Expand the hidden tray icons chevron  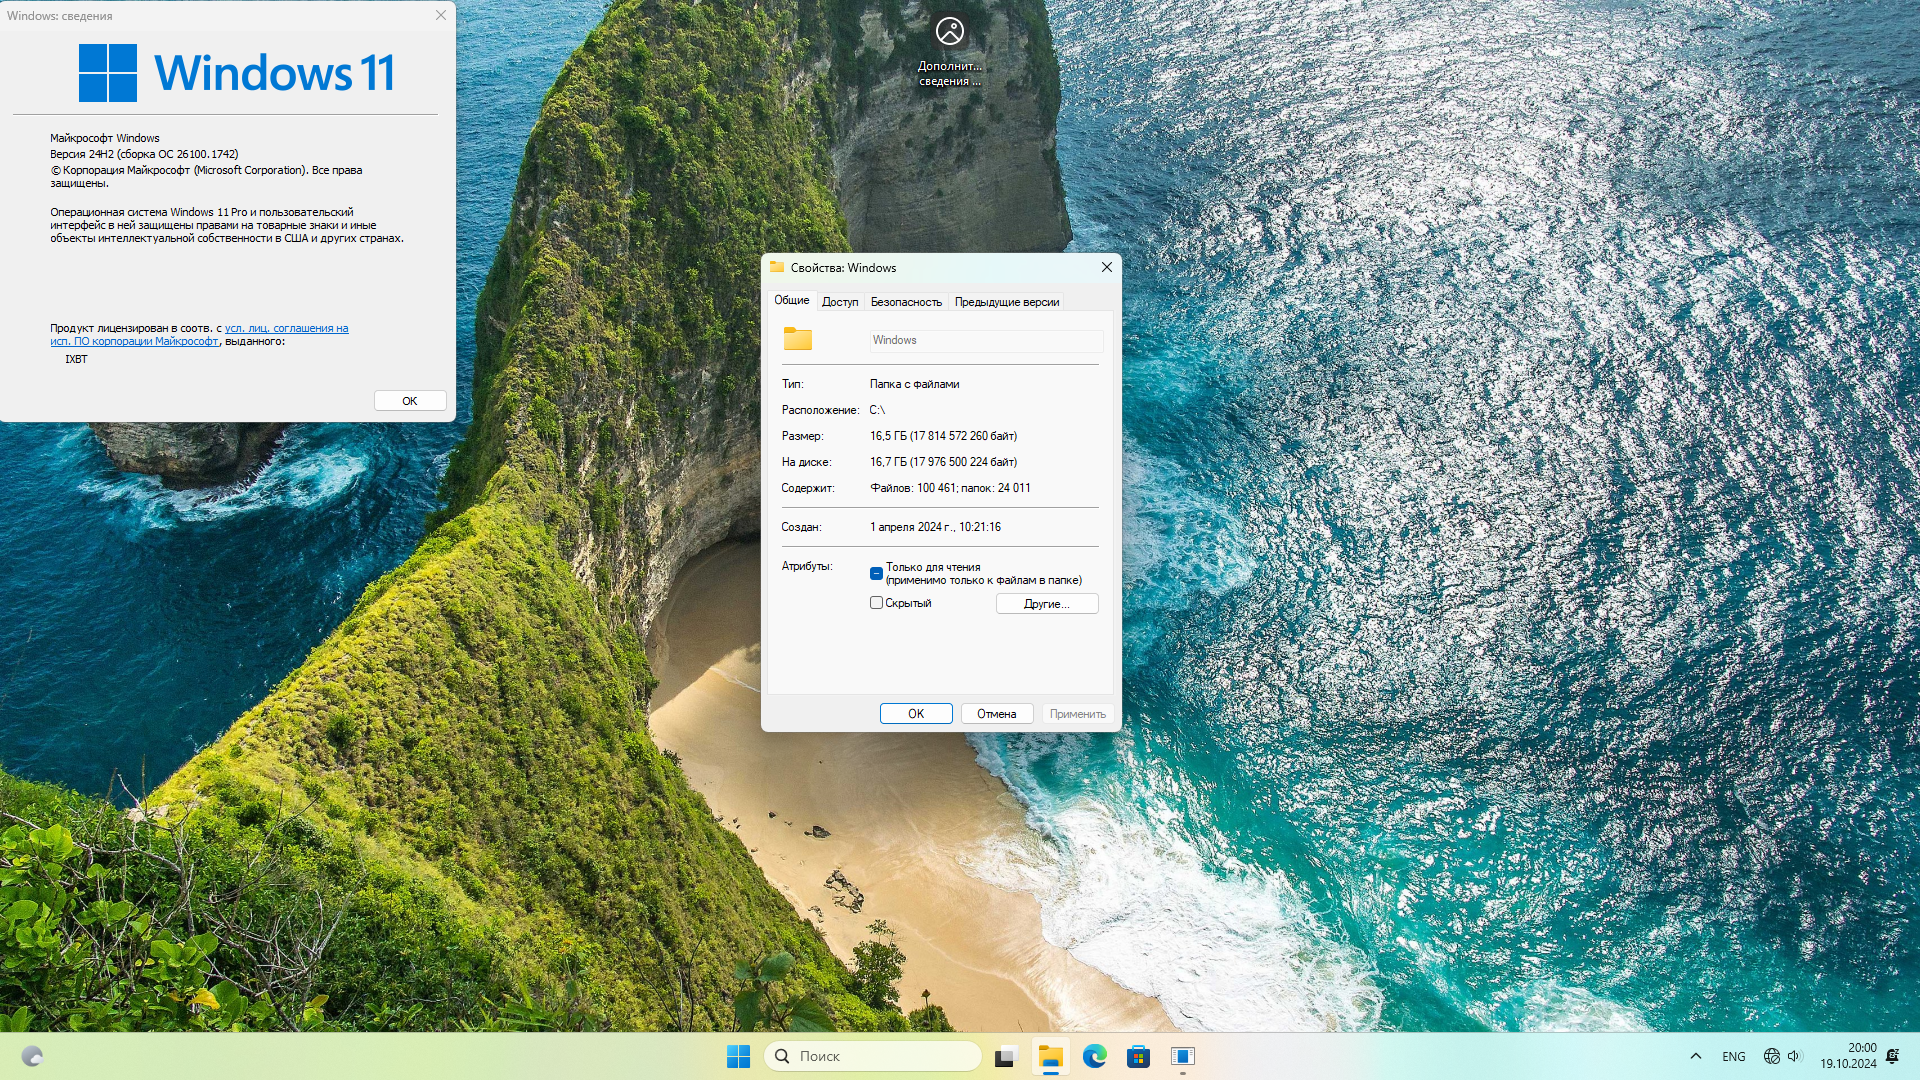click(x=1695, y=1056)
